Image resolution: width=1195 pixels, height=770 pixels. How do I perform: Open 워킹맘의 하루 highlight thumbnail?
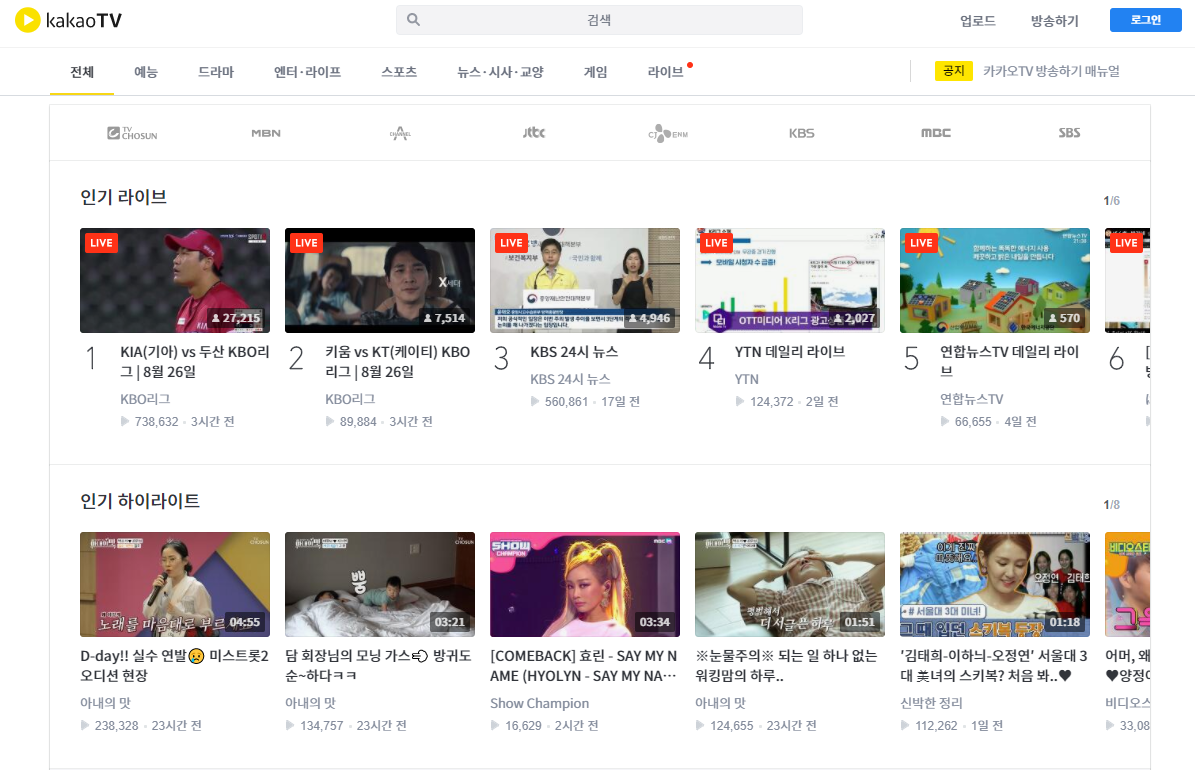[790, 585]
